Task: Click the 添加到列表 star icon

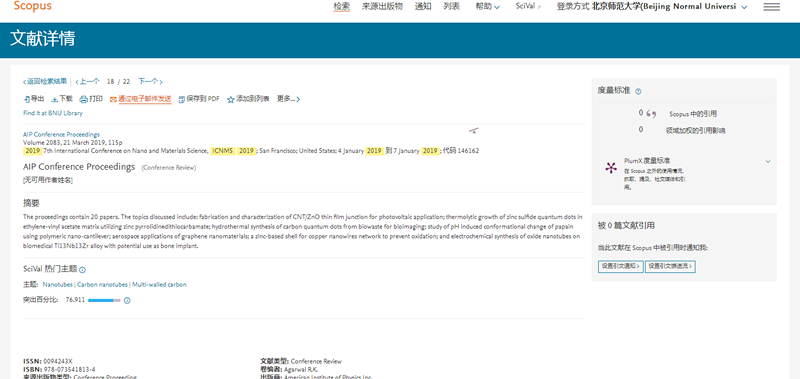Action: point(231,99)
